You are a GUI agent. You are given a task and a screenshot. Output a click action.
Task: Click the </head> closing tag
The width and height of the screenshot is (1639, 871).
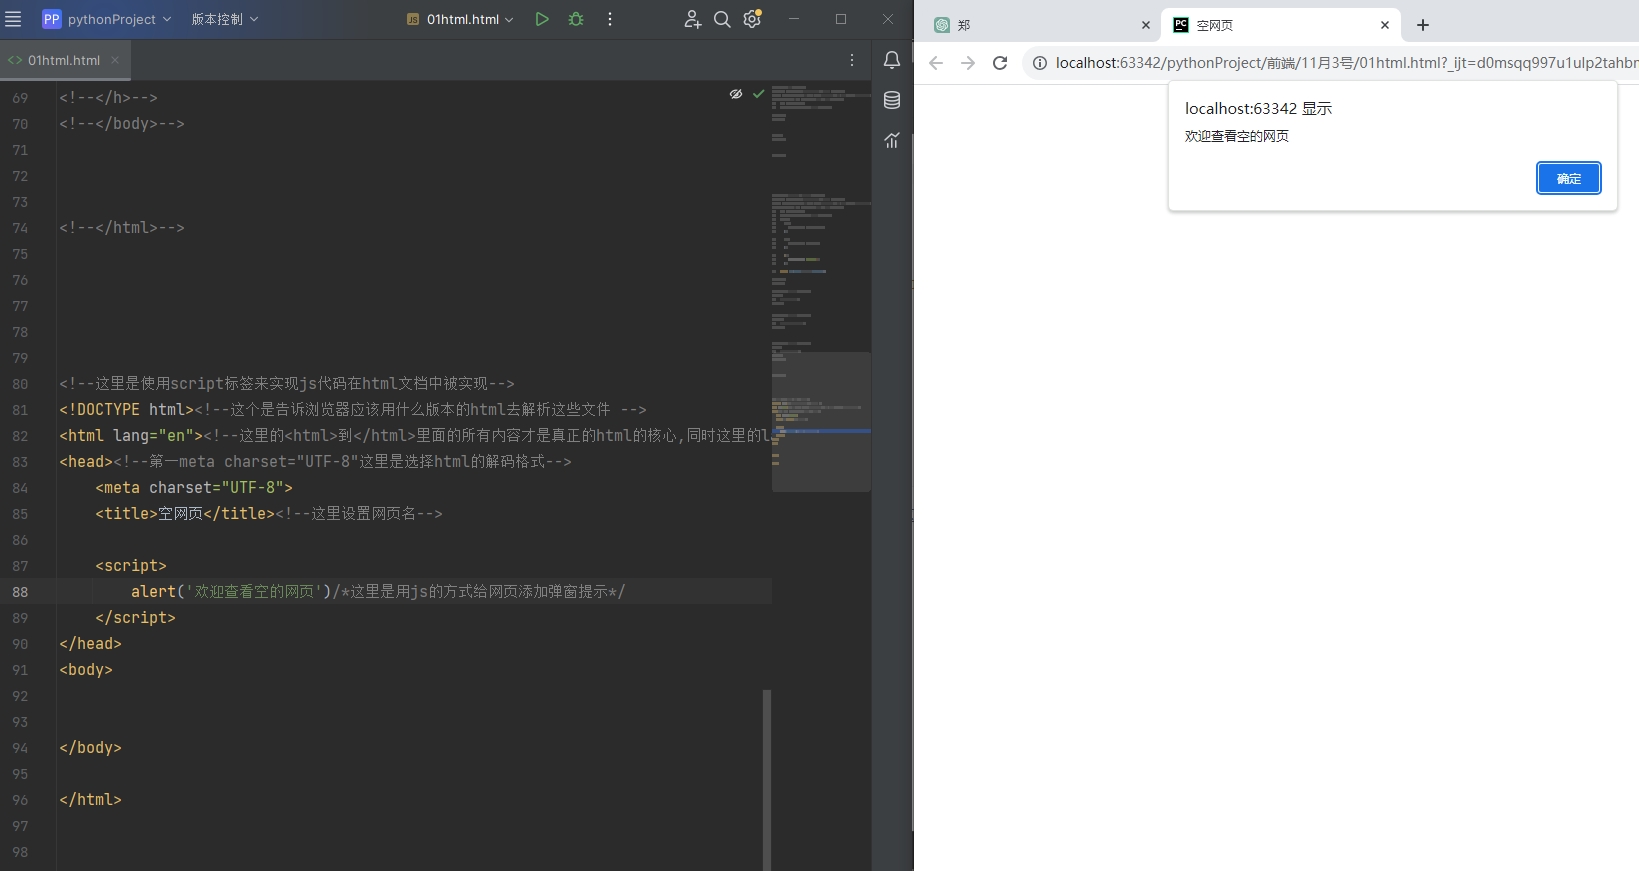90,644
